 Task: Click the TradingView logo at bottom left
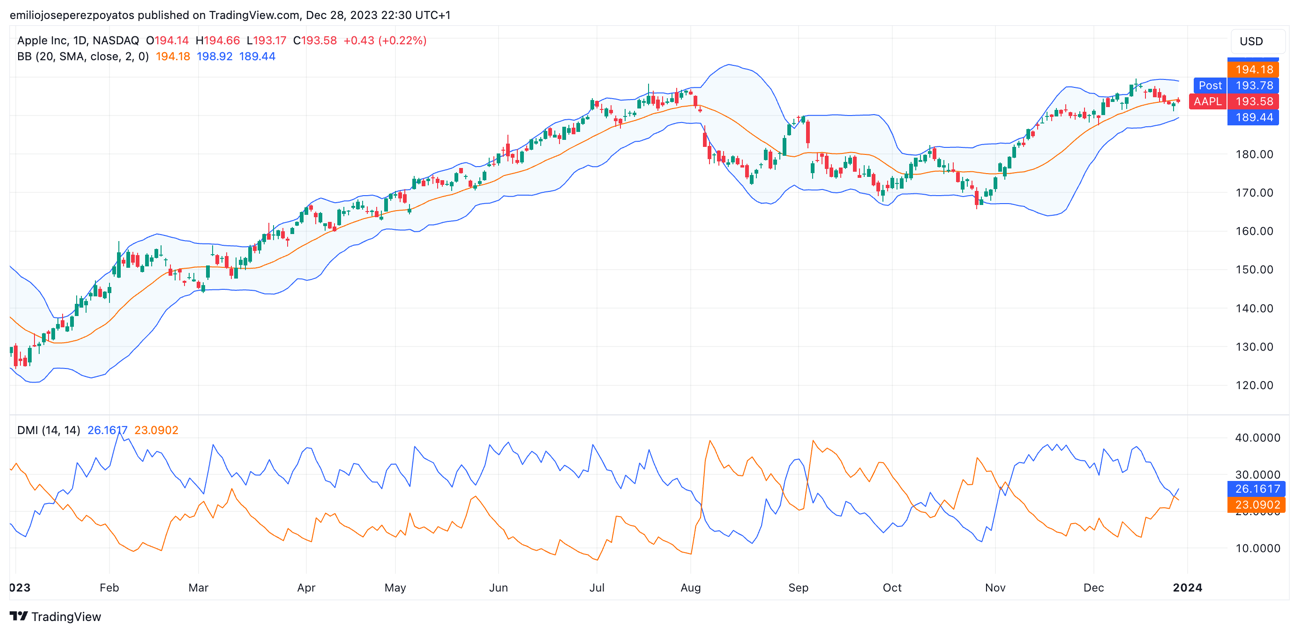coord(56,617)
